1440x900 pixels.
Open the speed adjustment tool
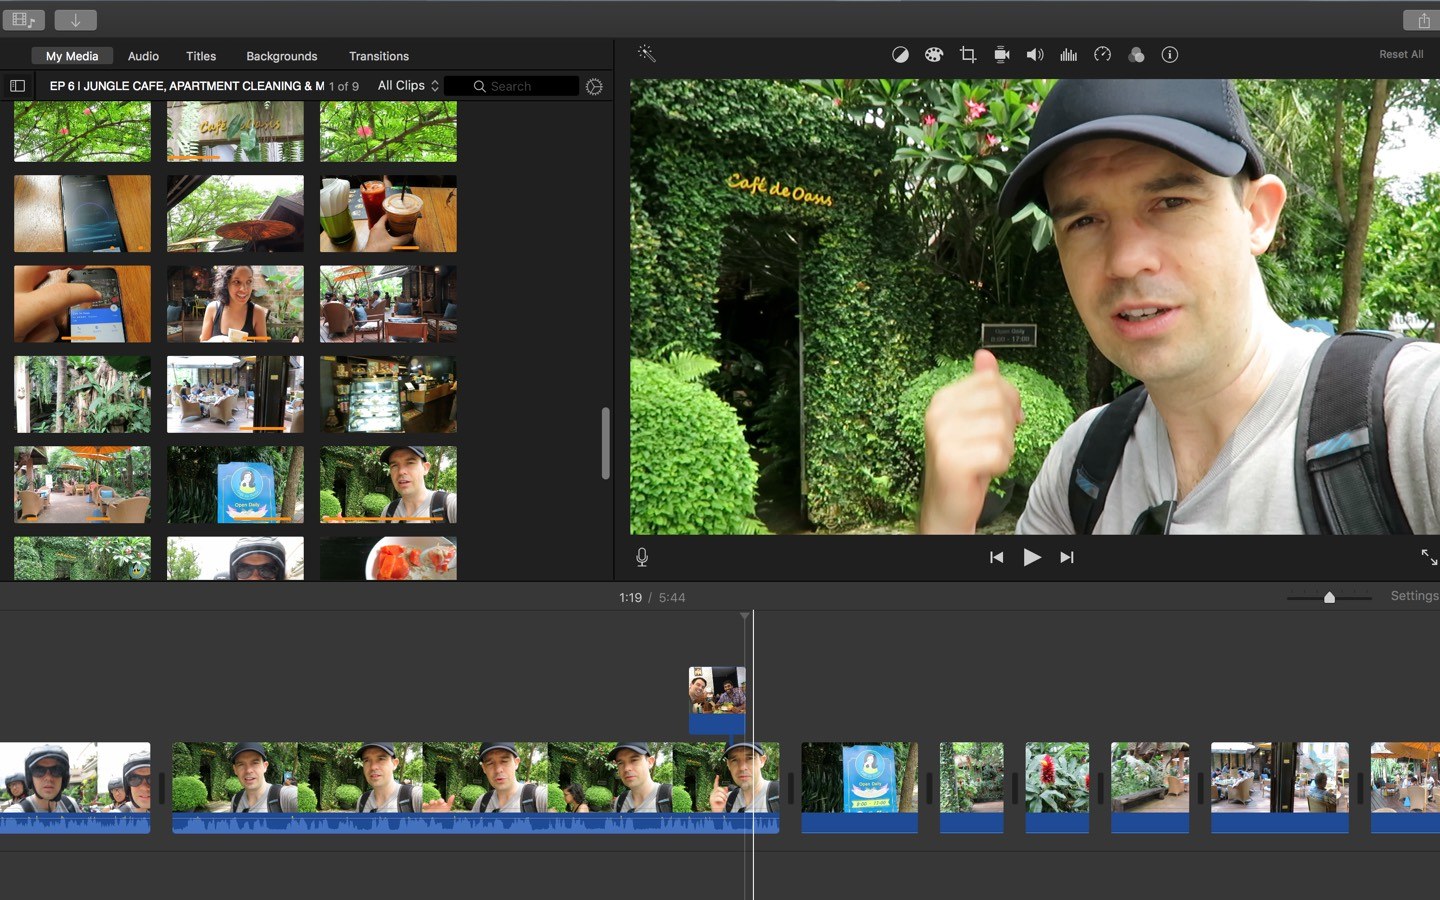1102,55
